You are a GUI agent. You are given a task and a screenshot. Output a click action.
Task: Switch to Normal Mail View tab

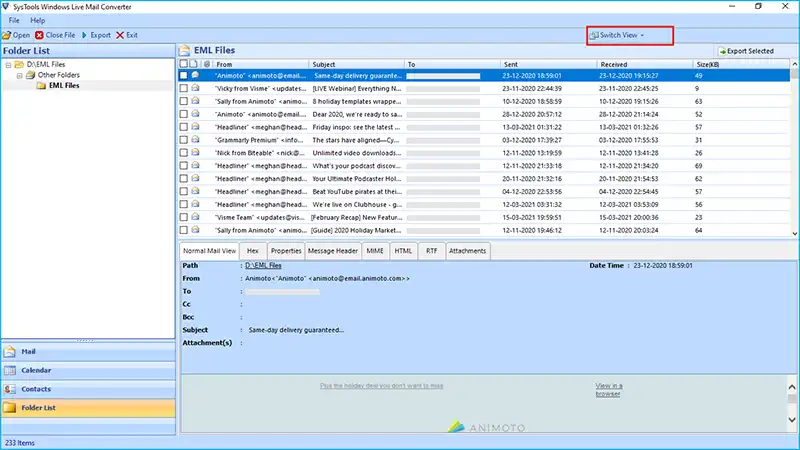210,251
